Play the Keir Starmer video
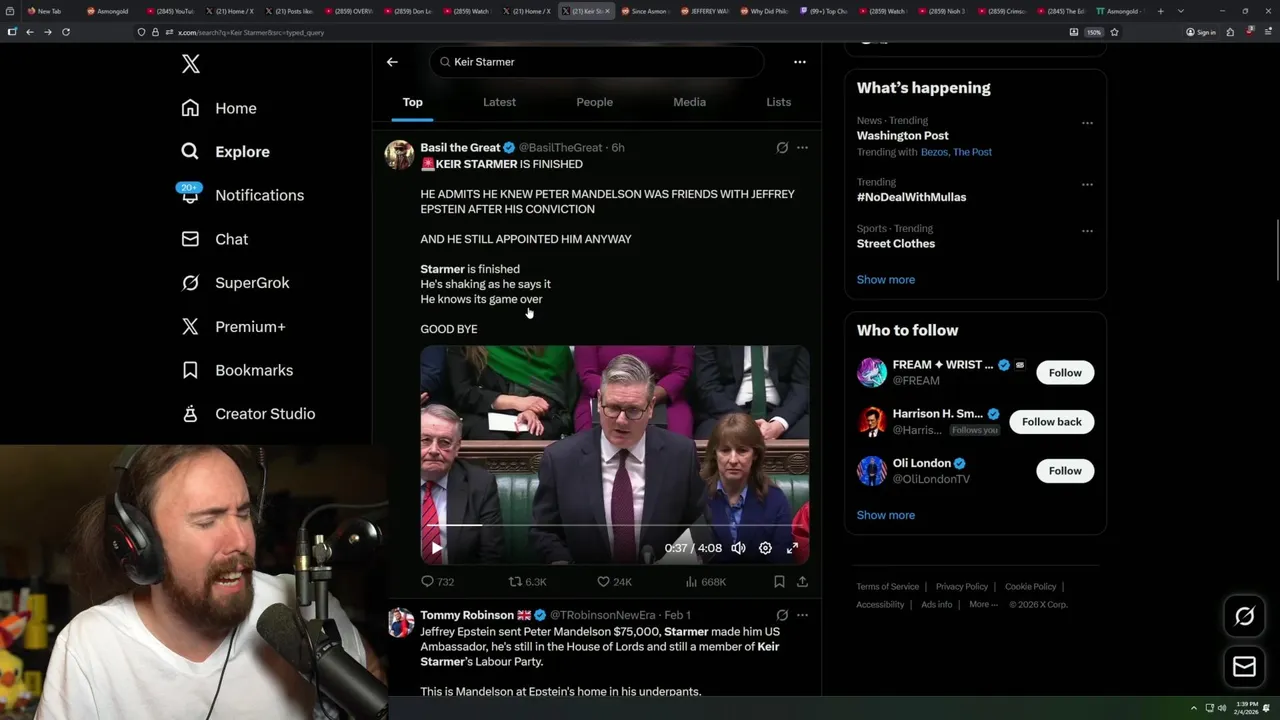Viewport: 1280px width, 720px height. click(437, 548)
